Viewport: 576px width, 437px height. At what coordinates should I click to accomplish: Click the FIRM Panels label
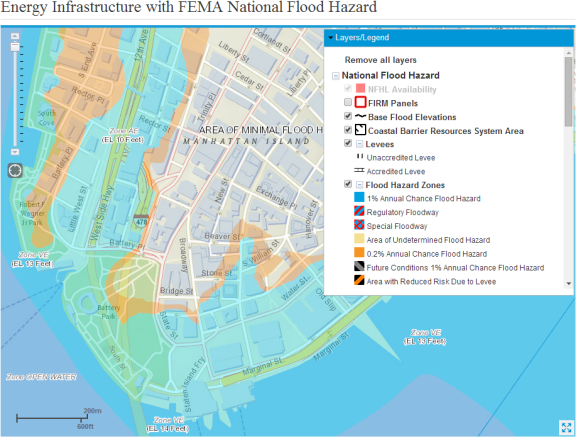point(393,104)
